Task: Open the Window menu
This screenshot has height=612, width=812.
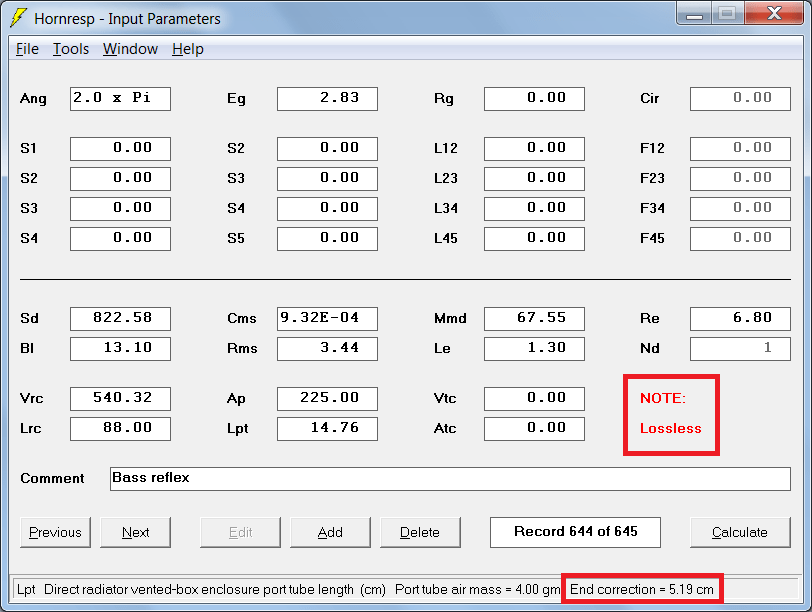Action: point(130,49)
